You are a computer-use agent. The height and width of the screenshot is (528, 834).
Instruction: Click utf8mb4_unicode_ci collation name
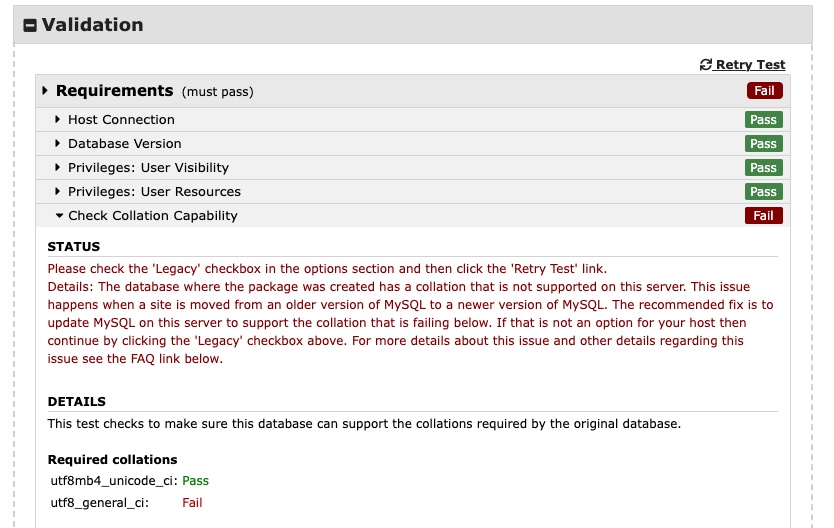[114, 481]
